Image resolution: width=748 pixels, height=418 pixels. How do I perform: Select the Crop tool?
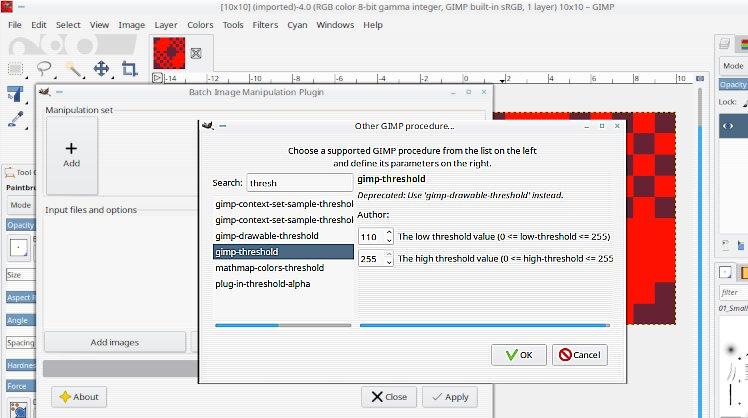(129, 69)
